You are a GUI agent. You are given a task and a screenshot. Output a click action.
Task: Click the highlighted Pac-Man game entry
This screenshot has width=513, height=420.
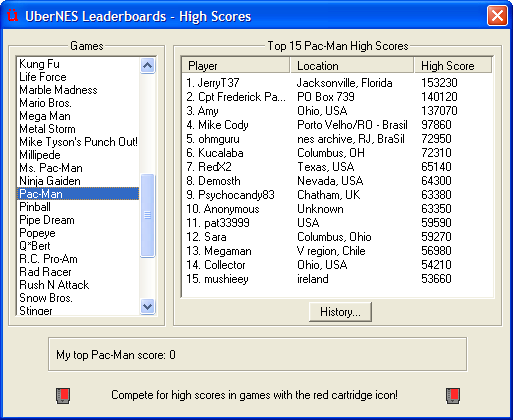pos(78,194)
